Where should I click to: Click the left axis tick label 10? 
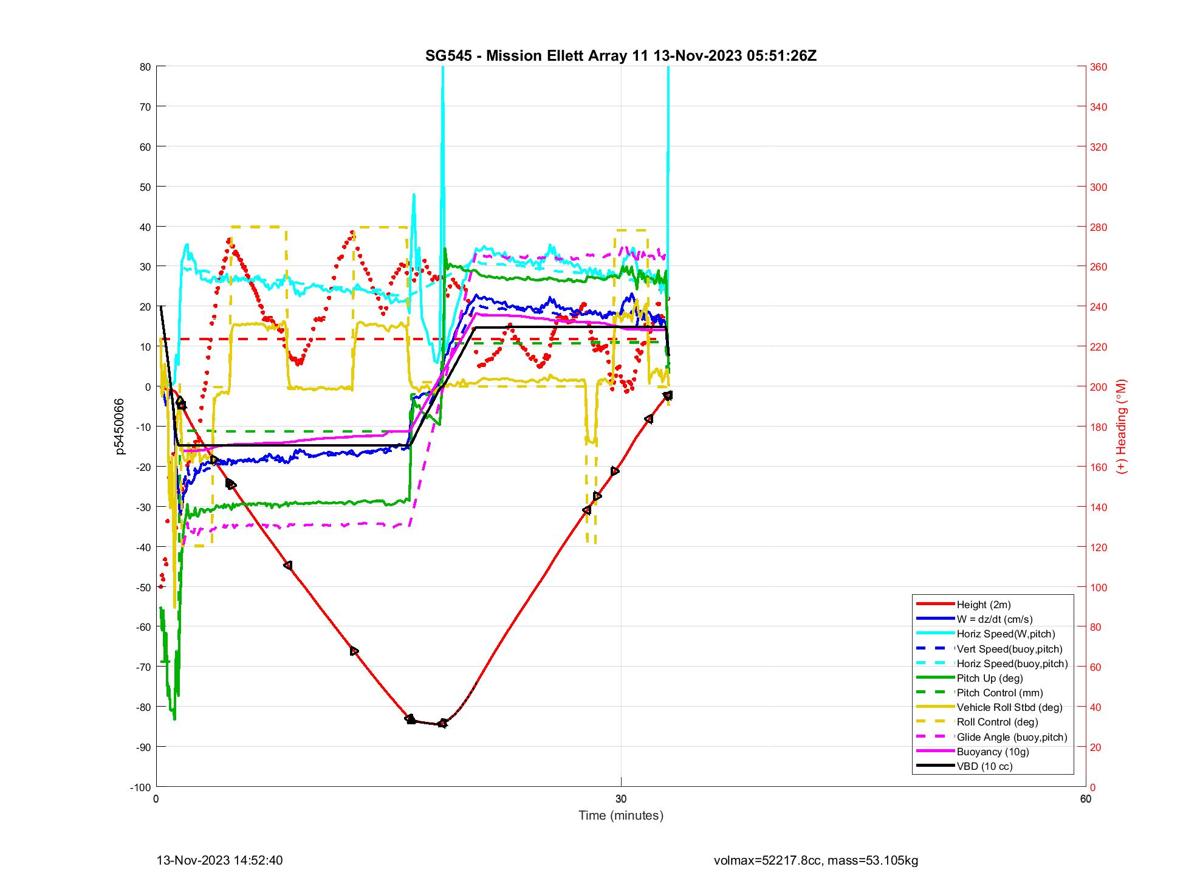(145, 347)
